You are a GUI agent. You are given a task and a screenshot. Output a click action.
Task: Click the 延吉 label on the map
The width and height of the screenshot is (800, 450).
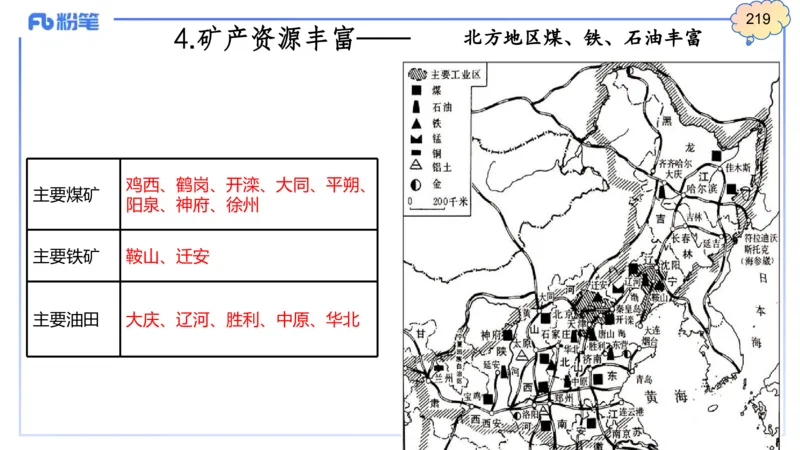point(711,243)
